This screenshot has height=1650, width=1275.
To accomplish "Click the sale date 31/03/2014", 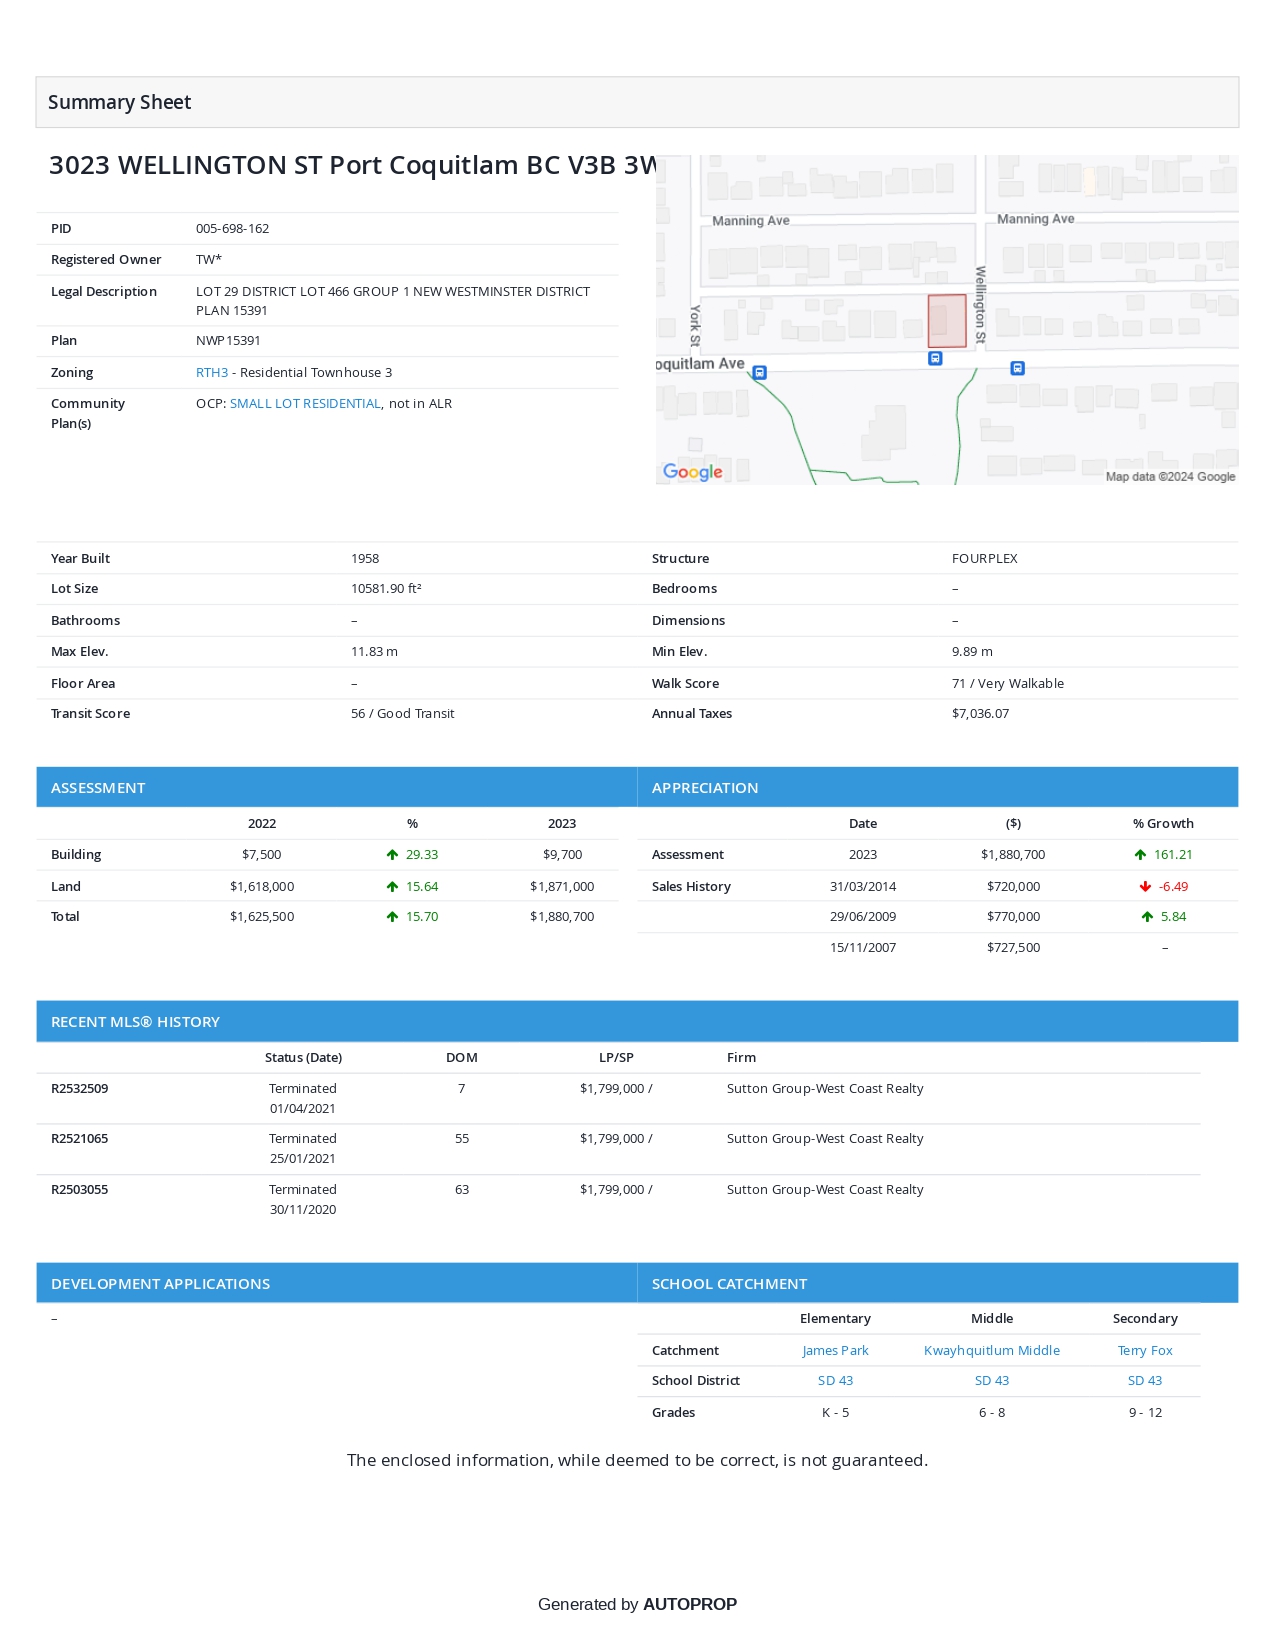I will coord(863,887).
